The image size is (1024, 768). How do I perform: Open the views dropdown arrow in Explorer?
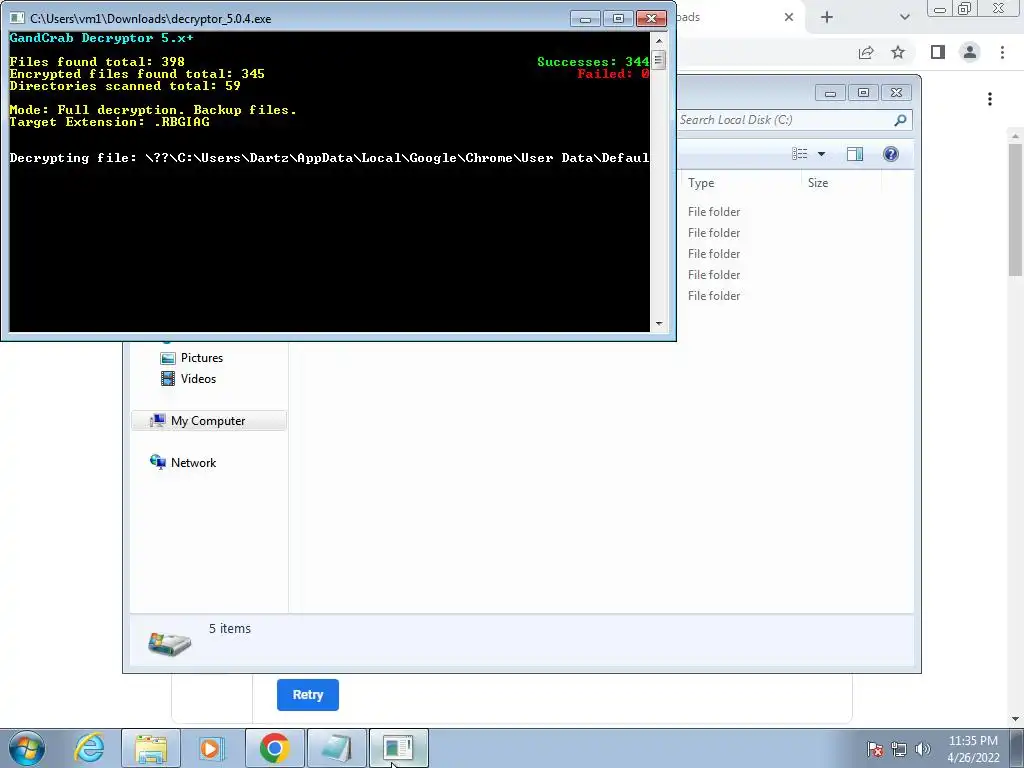click(x=822, y=154)
